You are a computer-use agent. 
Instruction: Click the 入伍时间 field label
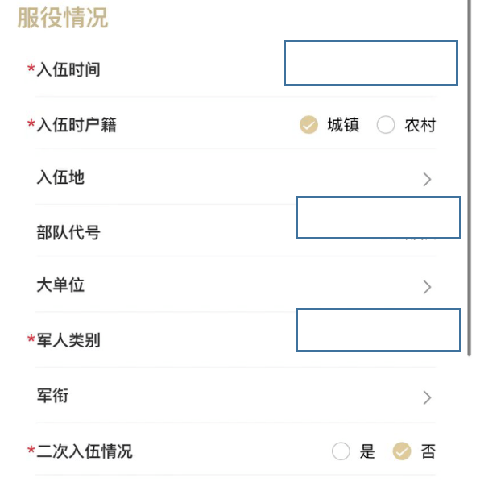tap(68, 70)
